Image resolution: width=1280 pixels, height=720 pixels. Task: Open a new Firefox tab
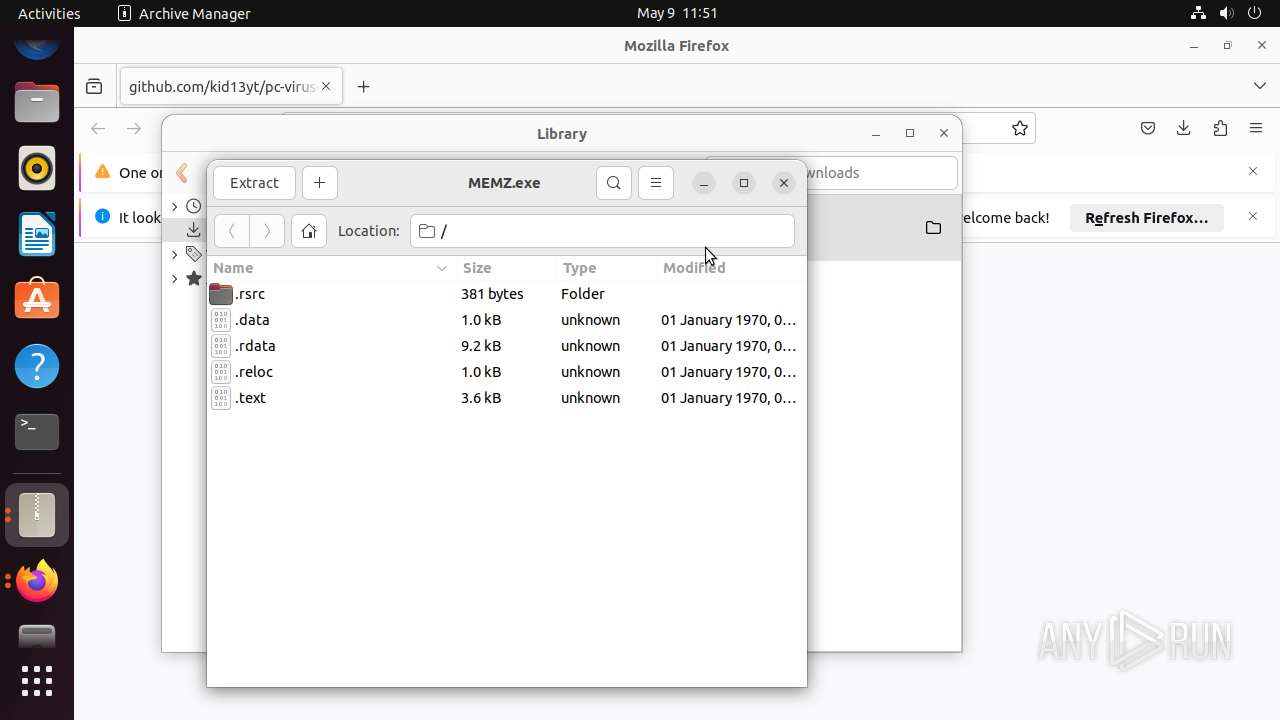(x=363, y=87)
